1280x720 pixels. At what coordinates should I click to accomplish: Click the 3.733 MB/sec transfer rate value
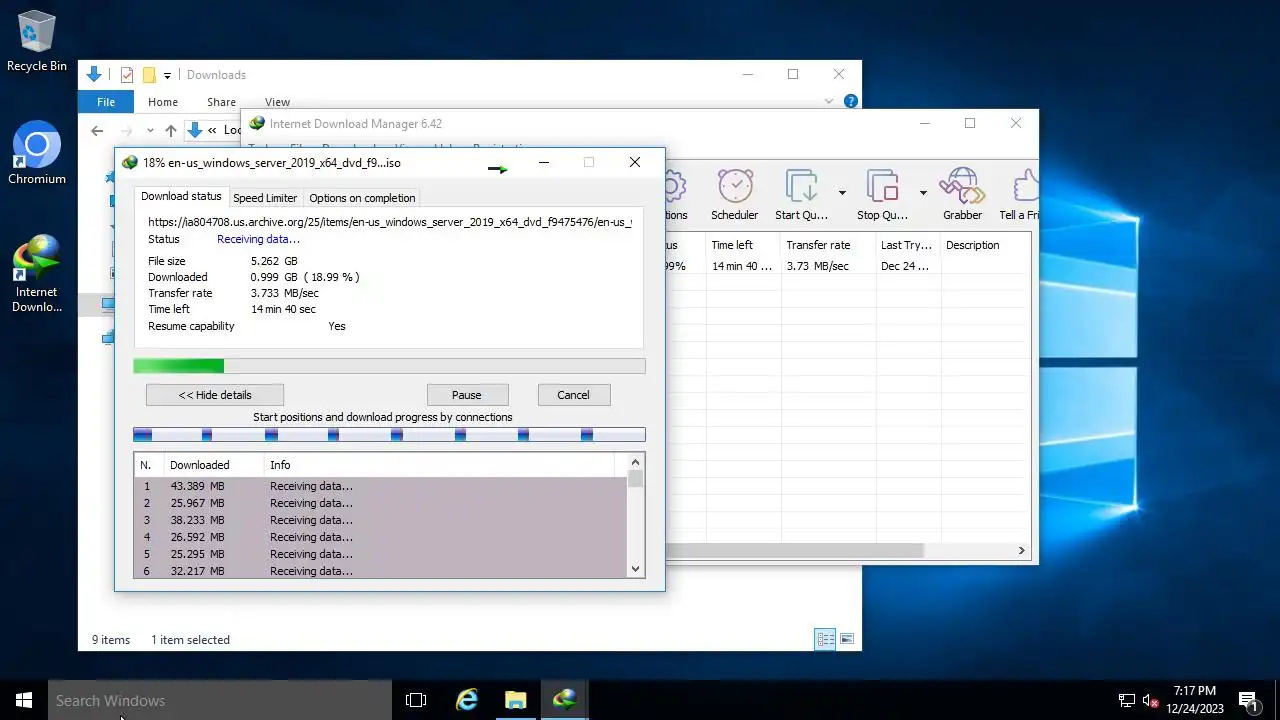(285, 293)
